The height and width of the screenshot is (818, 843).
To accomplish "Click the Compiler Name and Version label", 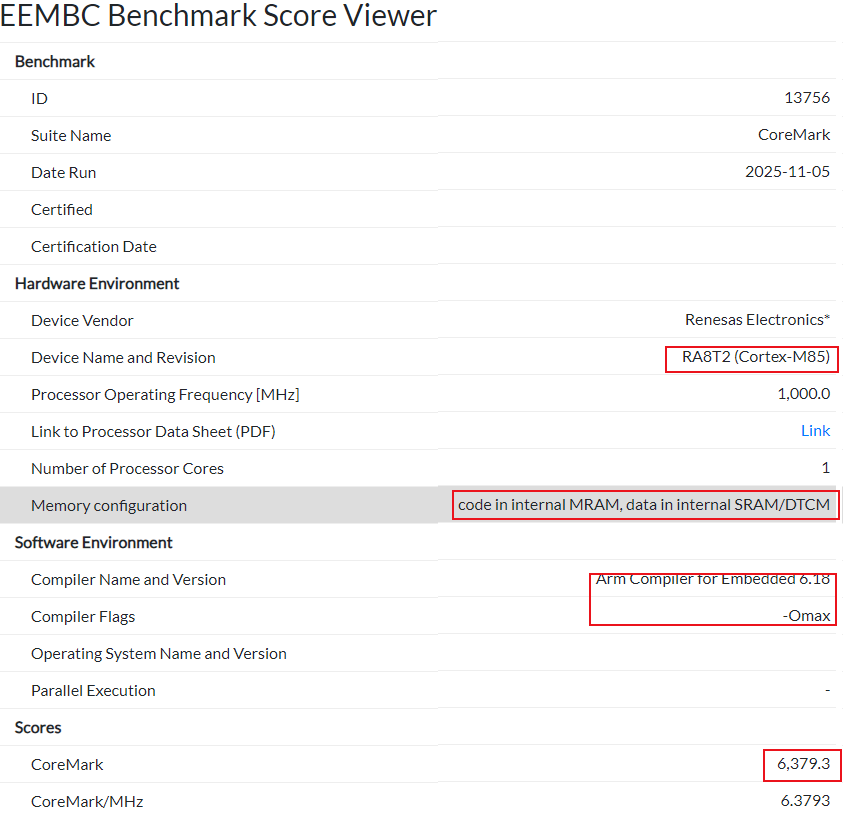I will [128, 579].
